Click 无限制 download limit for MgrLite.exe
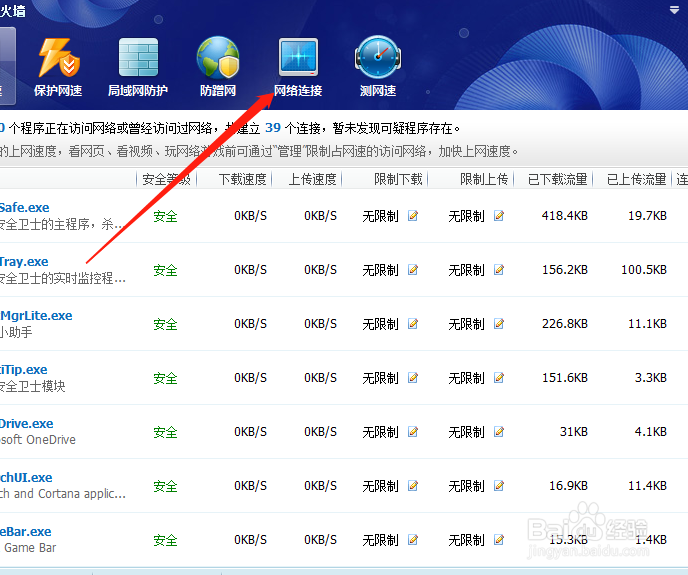 (x=380, y=324)
